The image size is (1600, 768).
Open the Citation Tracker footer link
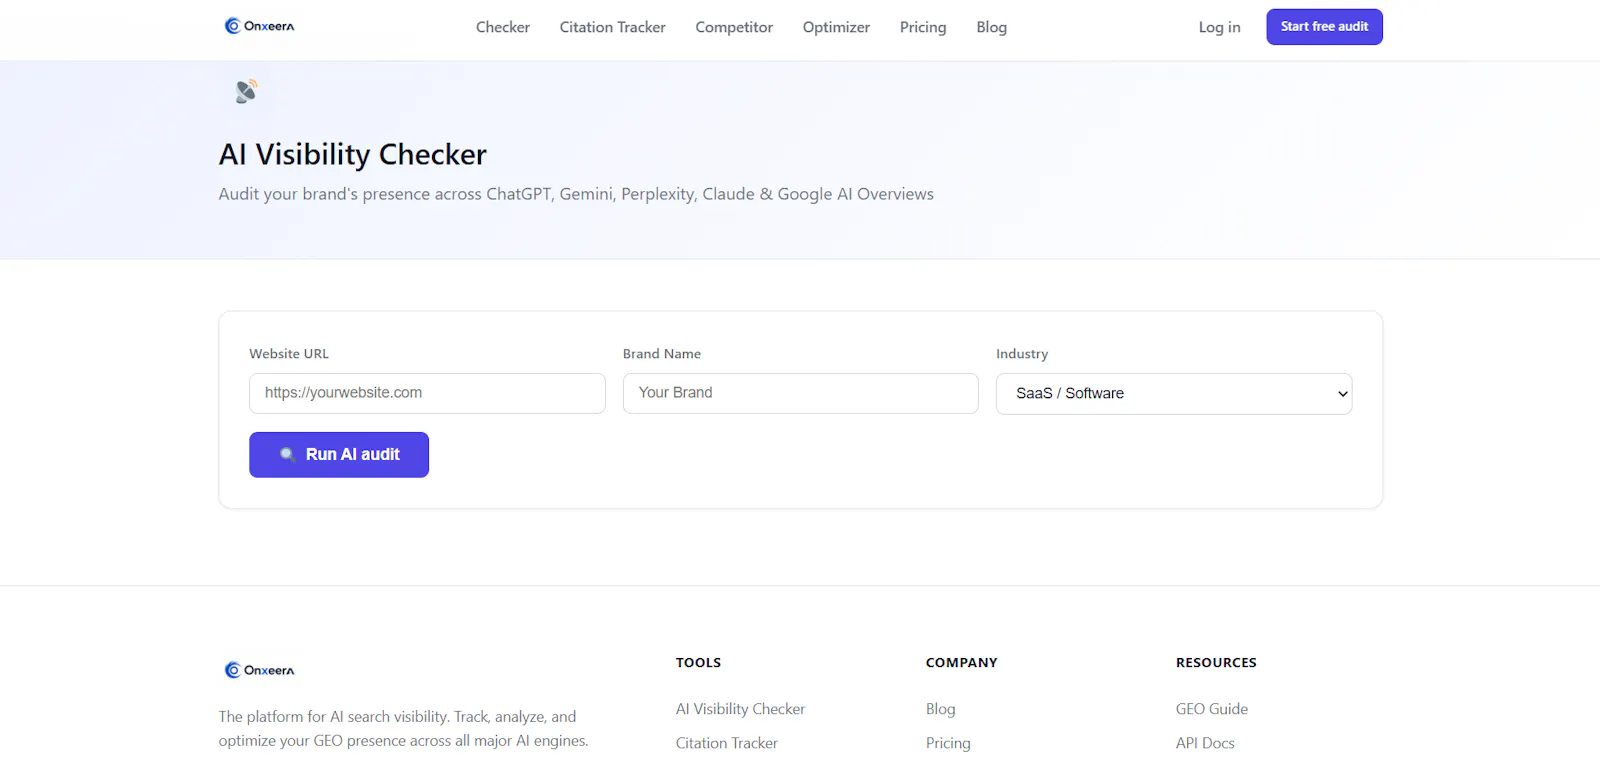click(x=727, y=743)
